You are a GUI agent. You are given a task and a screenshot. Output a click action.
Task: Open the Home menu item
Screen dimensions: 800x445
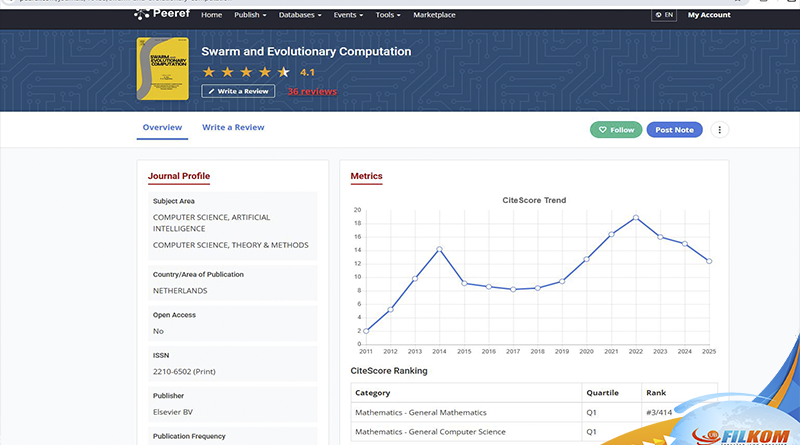211,15
